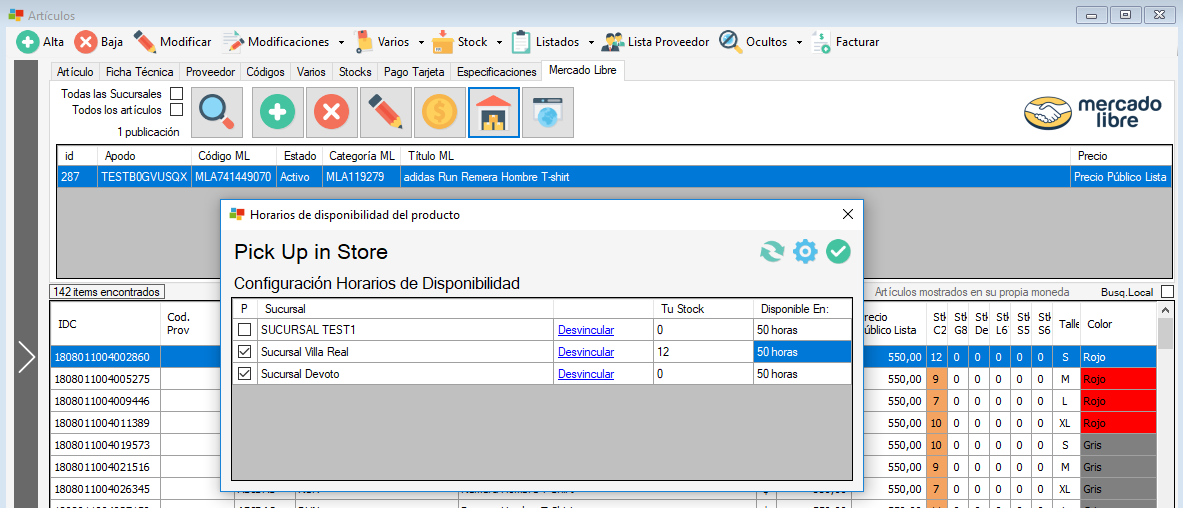Select the Mercado Libre tab
Viewport: 1183px width, 508px height.
582,70
